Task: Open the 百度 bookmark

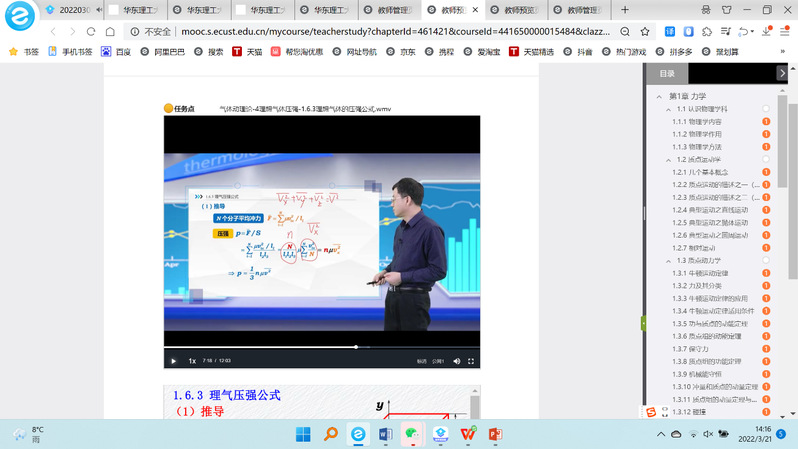Action: (117, 51)
